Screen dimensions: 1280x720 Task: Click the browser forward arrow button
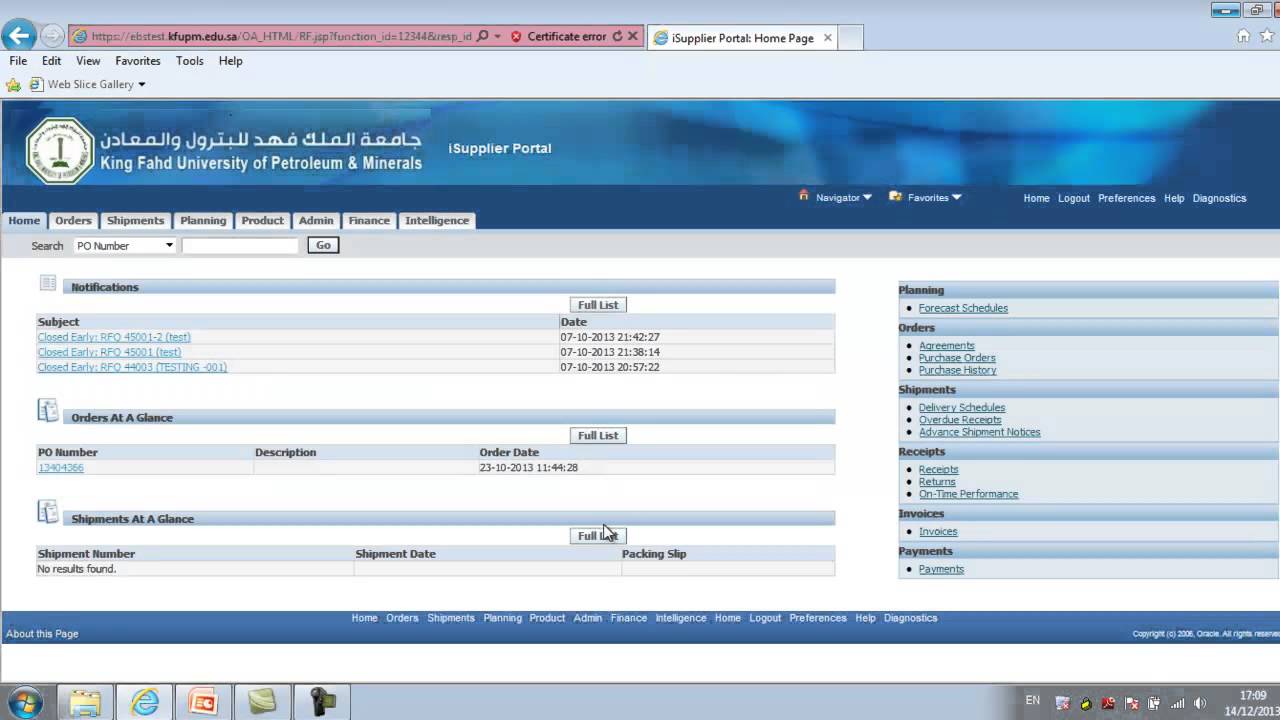[52, 36]
